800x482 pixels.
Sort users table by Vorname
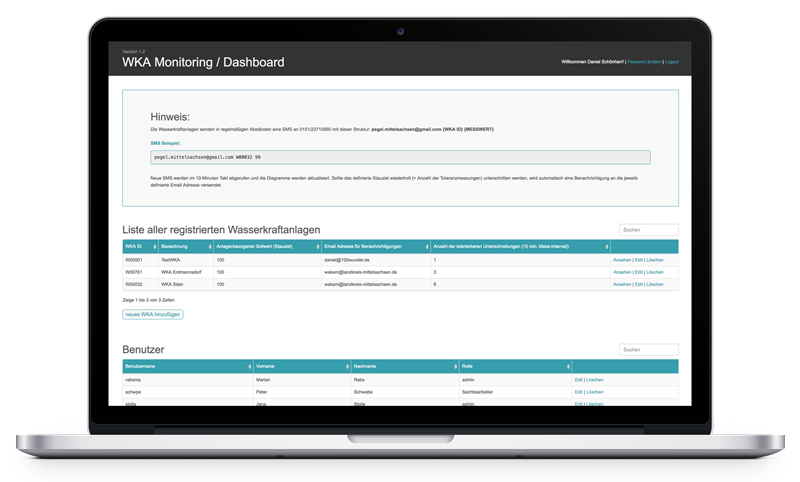coord(300,367)
